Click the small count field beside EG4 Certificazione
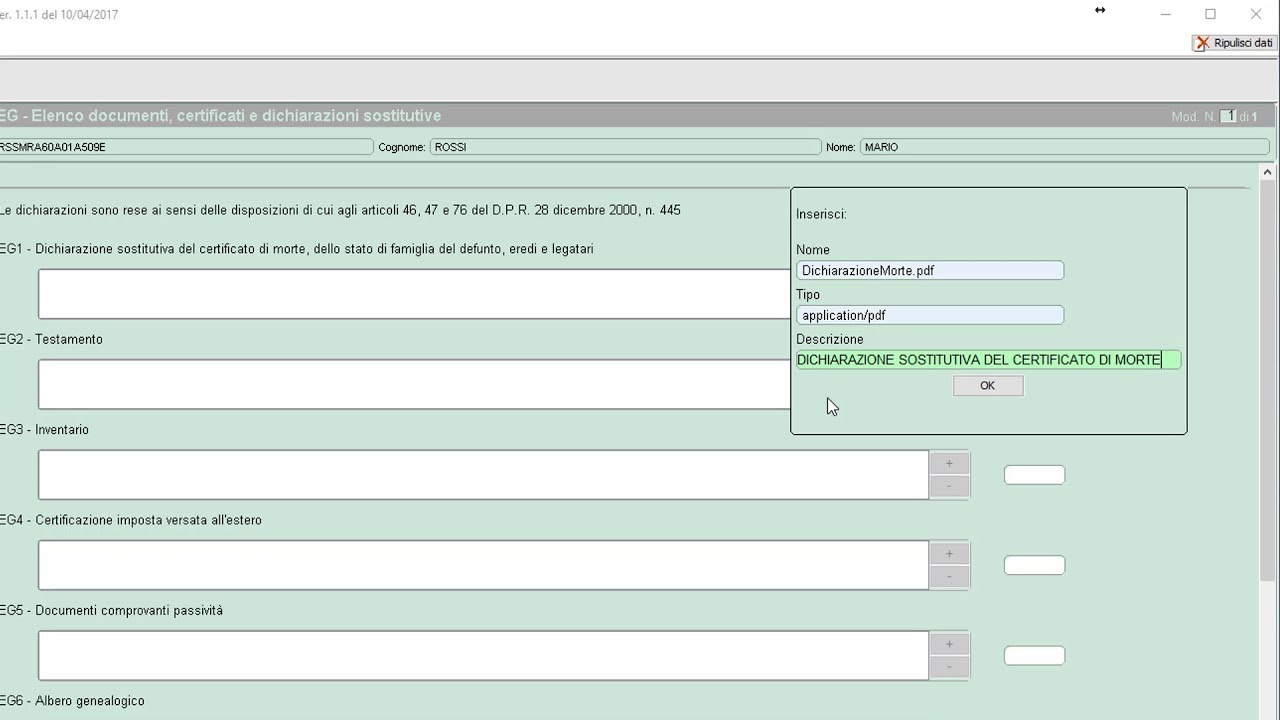The height and width of the screenshot is (720, 1280). coord(1034,565)
